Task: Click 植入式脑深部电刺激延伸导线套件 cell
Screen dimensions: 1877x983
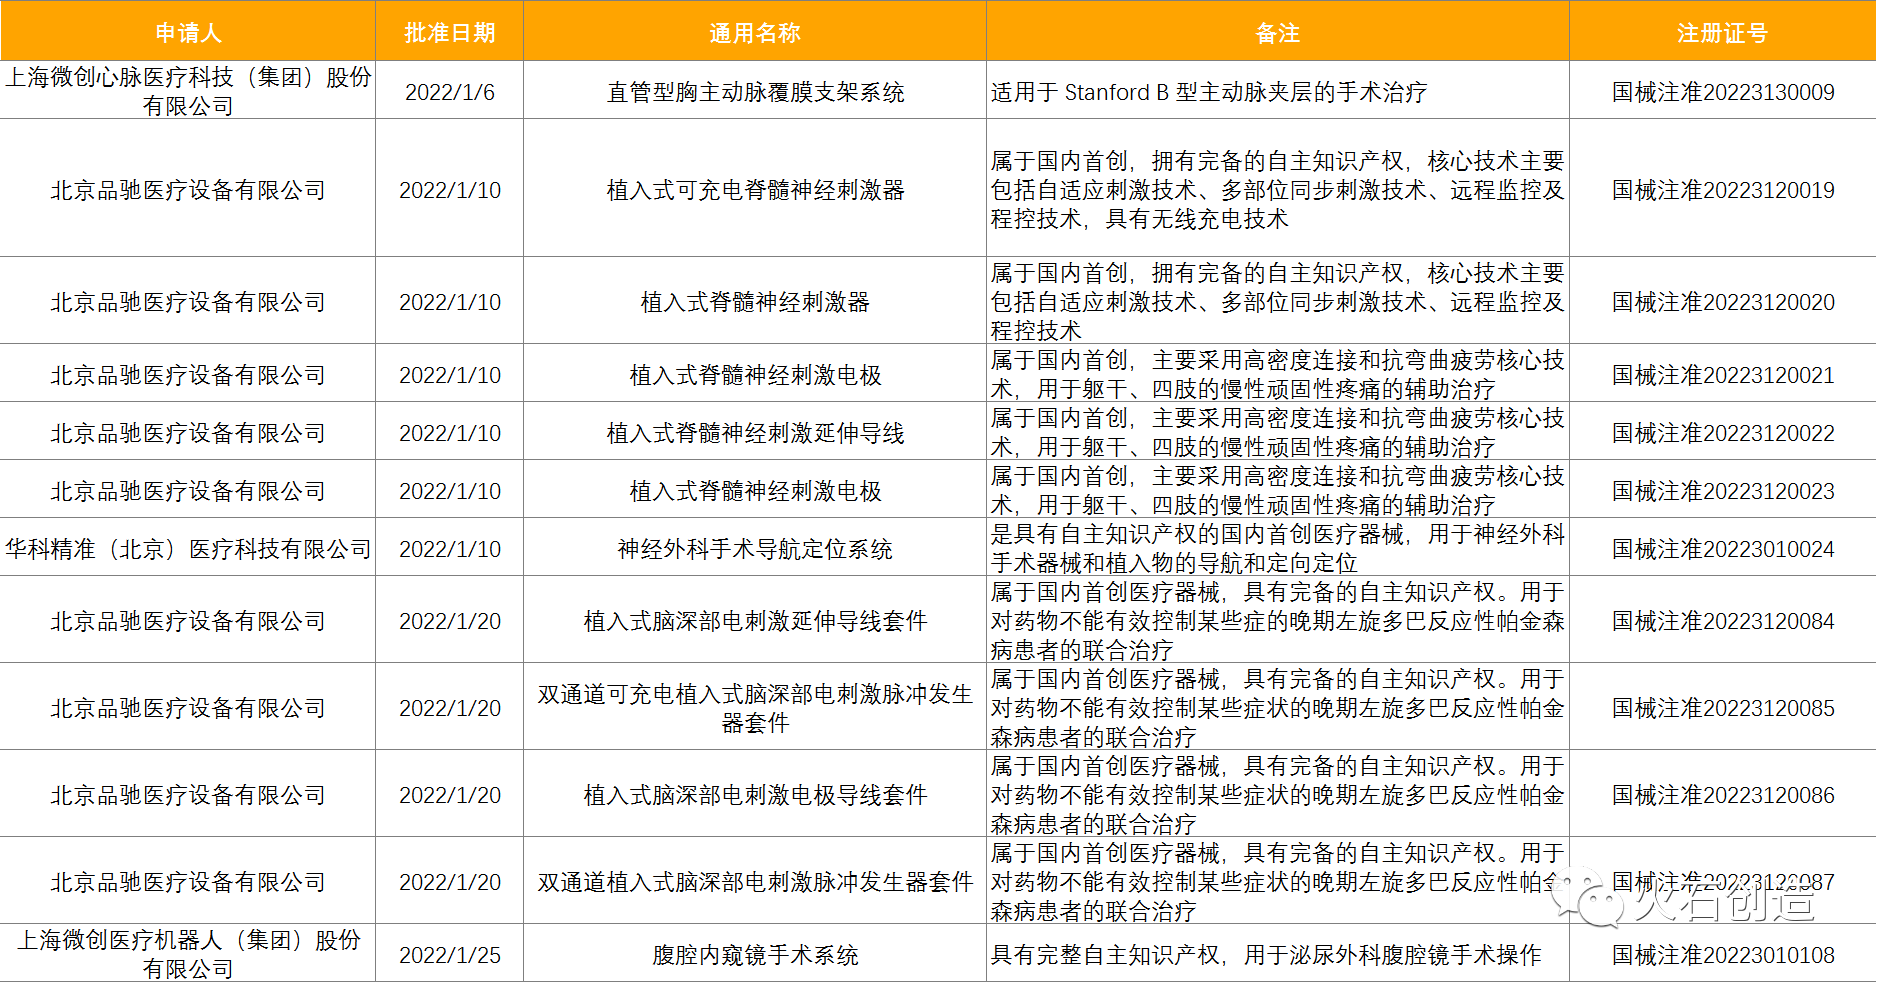Action: tap(754, 621)
